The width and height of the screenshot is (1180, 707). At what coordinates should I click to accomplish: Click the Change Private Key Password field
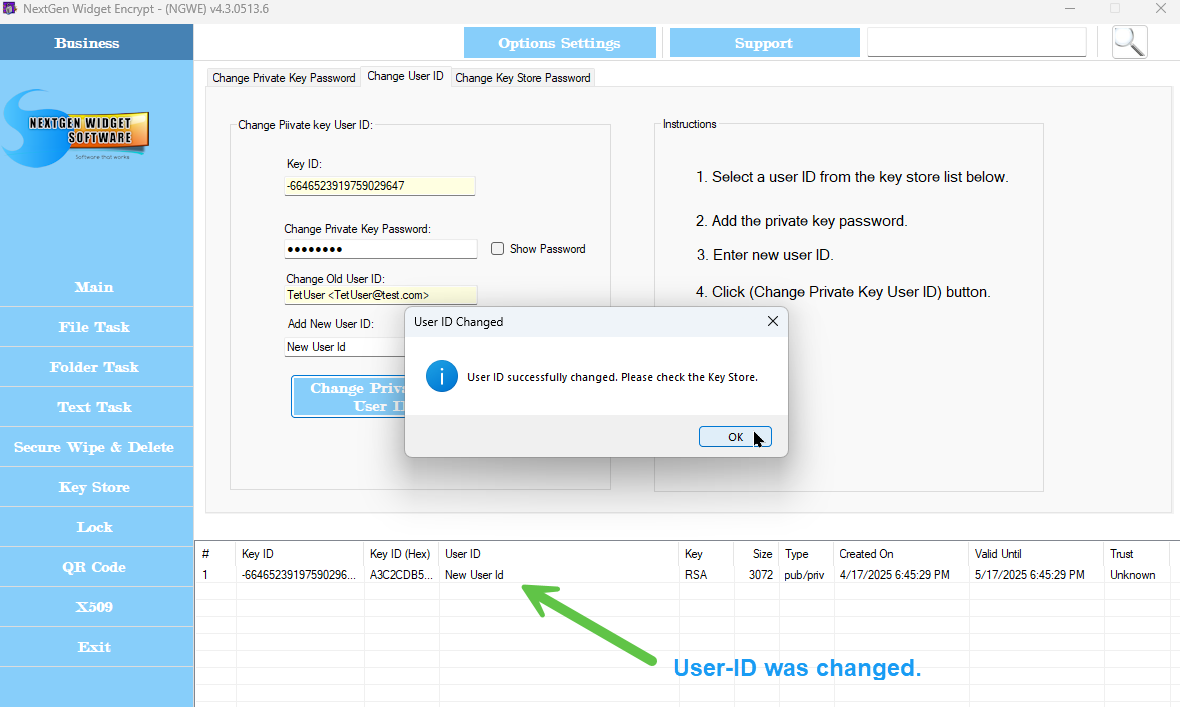pyautogui.click(x=381, y=249)
